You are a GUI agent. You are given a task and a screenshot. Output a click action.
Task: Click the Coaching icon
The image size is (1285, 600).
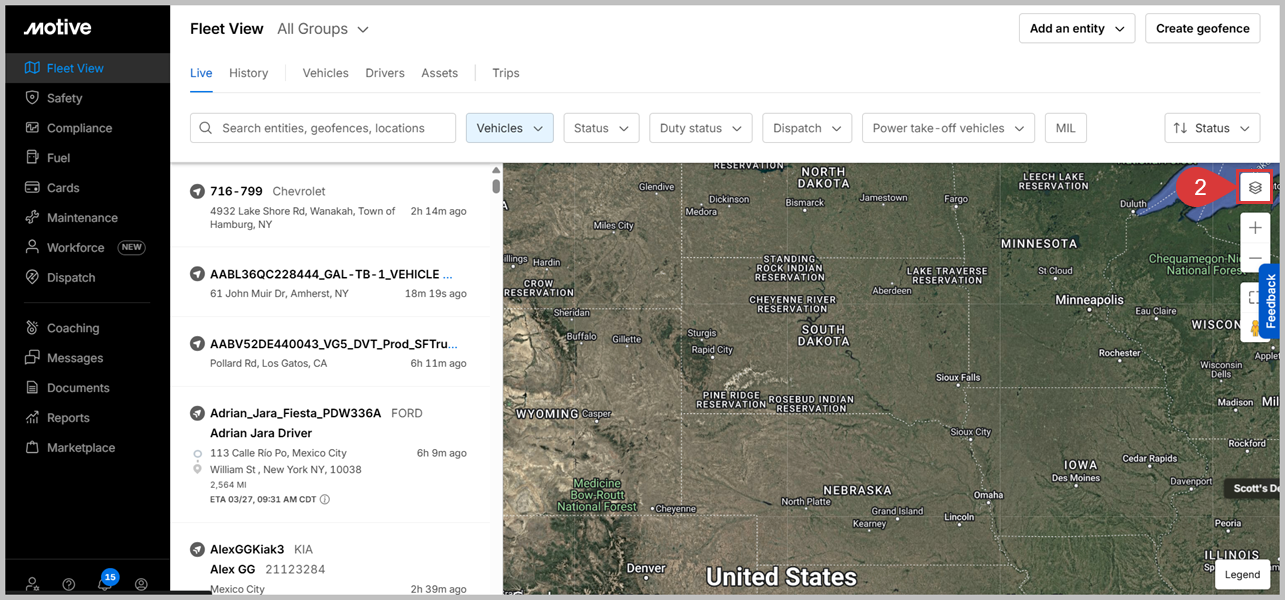(32, 328)
